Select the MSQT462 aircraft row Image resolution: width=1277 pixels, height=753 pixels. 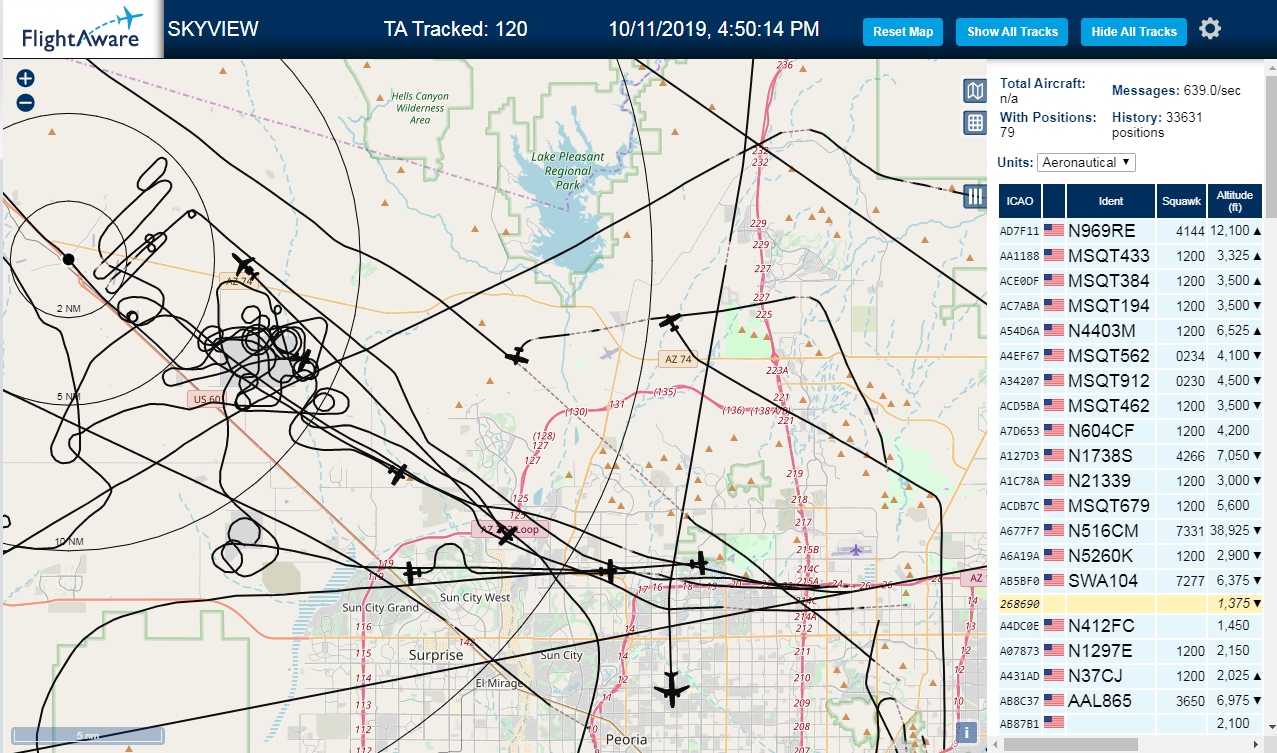(1131, 405)
